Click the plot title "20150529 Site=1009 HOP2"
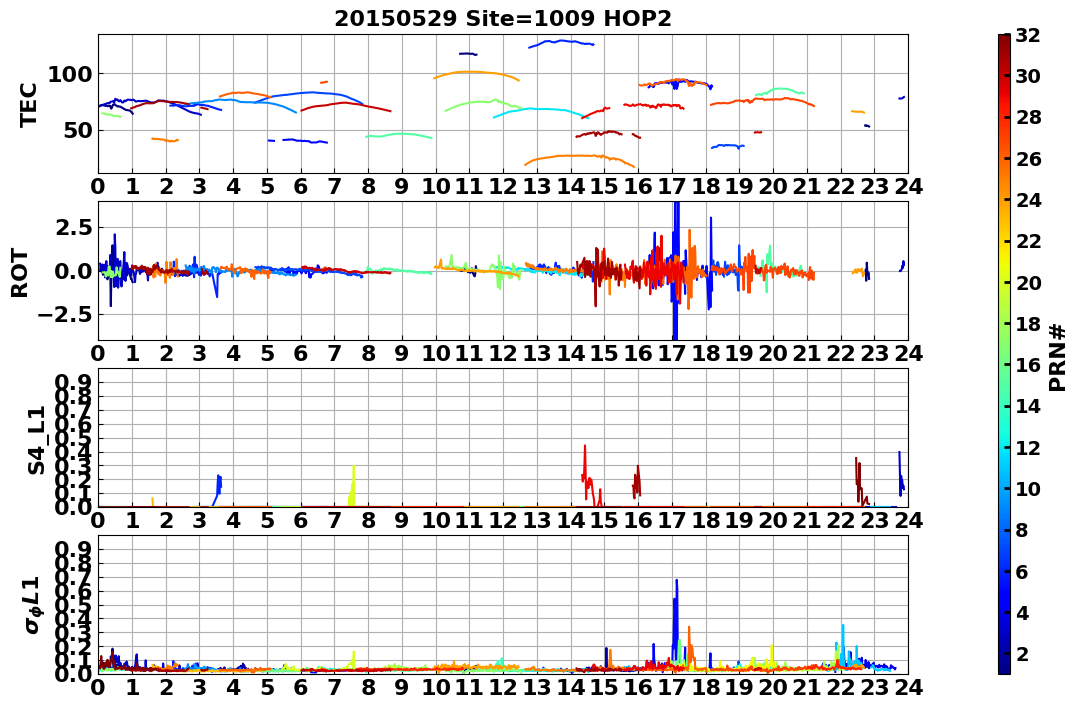The width and height of the screenshot is (1077, 709). 503,19
